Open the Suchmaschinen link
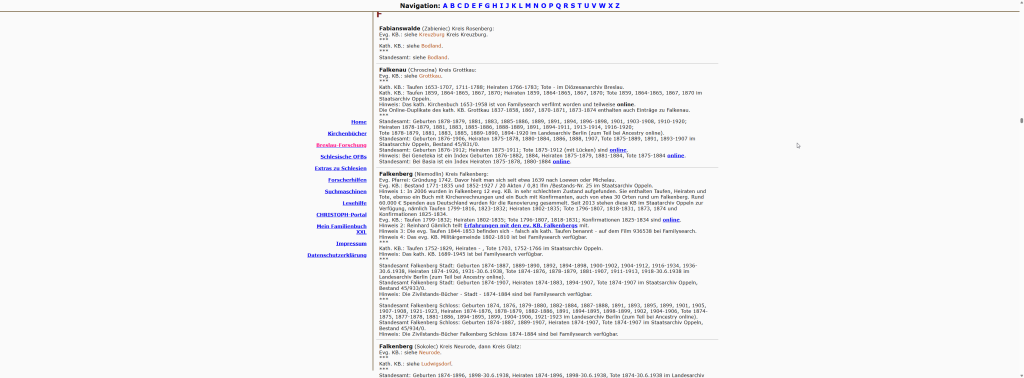 [x=345, y=191]
